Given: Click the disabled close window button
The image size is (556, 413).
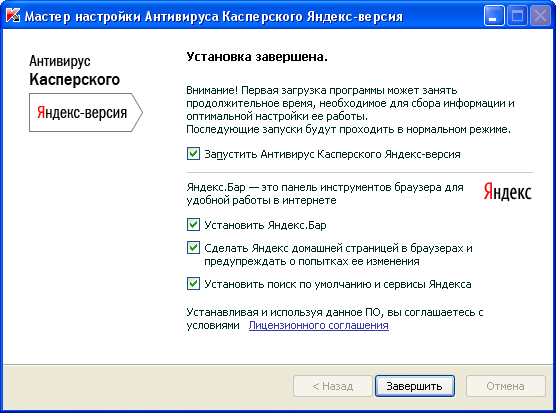Looking at the screenshot, I should pos(540,16).
